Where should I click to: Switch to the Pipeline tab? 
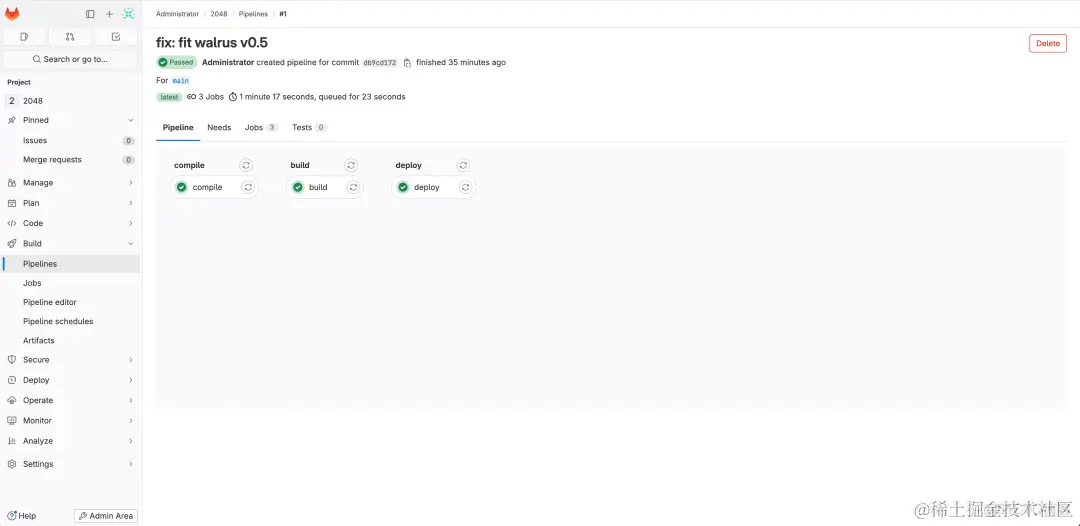pyautogui.click(x=178, y=127)
